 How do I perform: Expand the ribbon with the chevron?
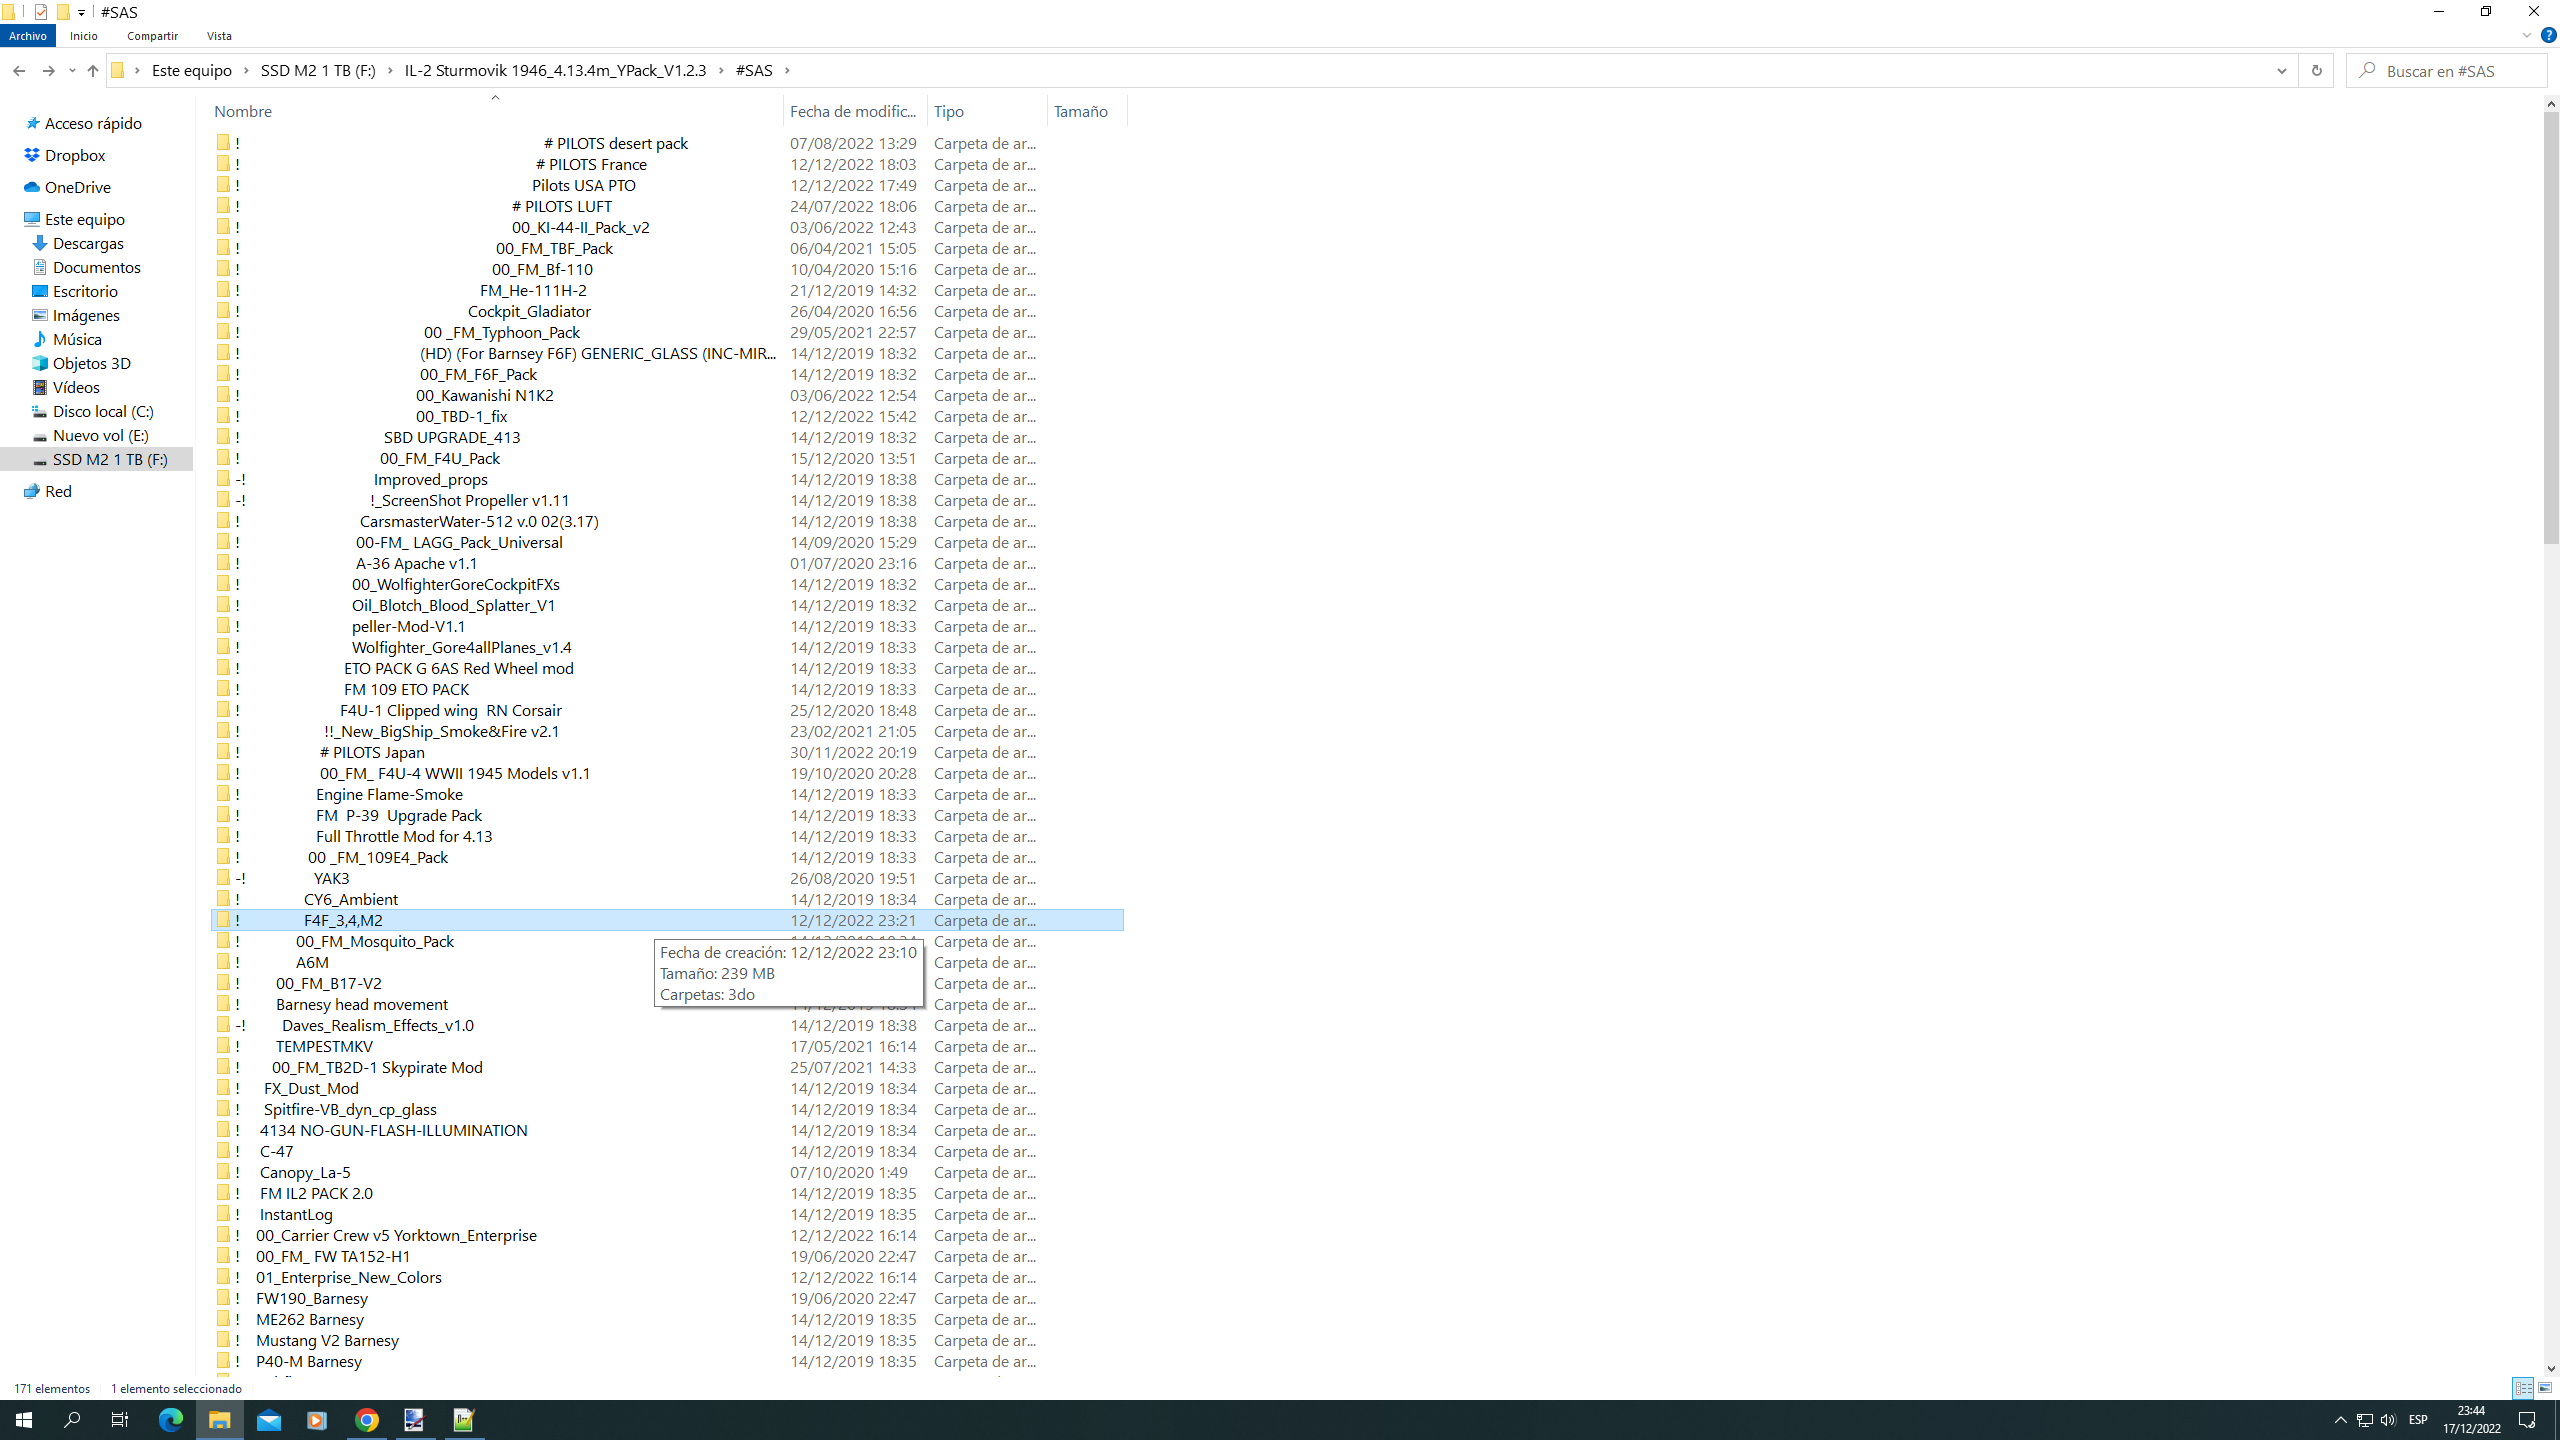[2526, 35]
